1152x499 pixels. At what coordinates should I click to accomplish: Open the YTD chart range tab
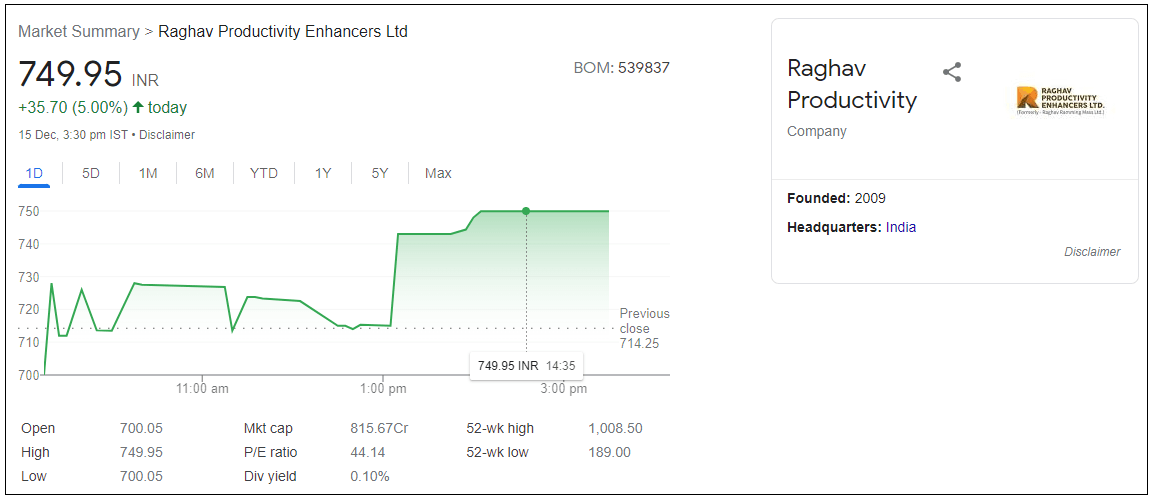point(264,173)
